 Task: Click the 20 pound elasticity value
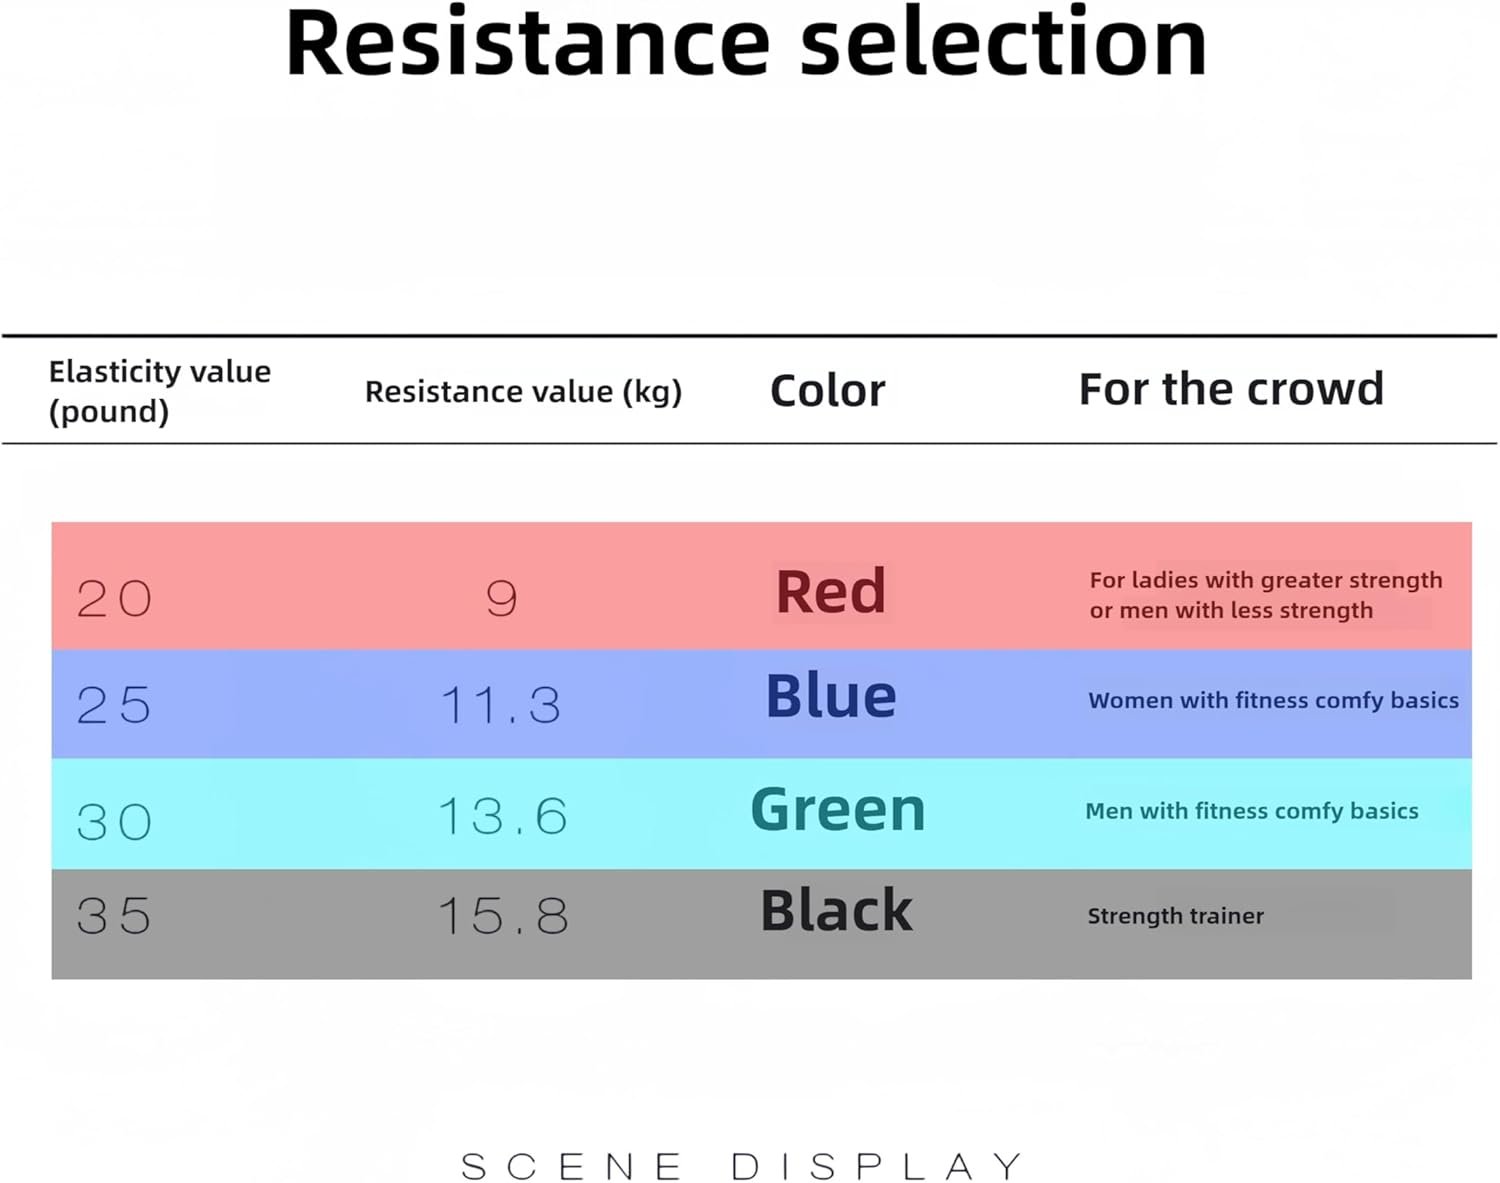pos(114,599)
